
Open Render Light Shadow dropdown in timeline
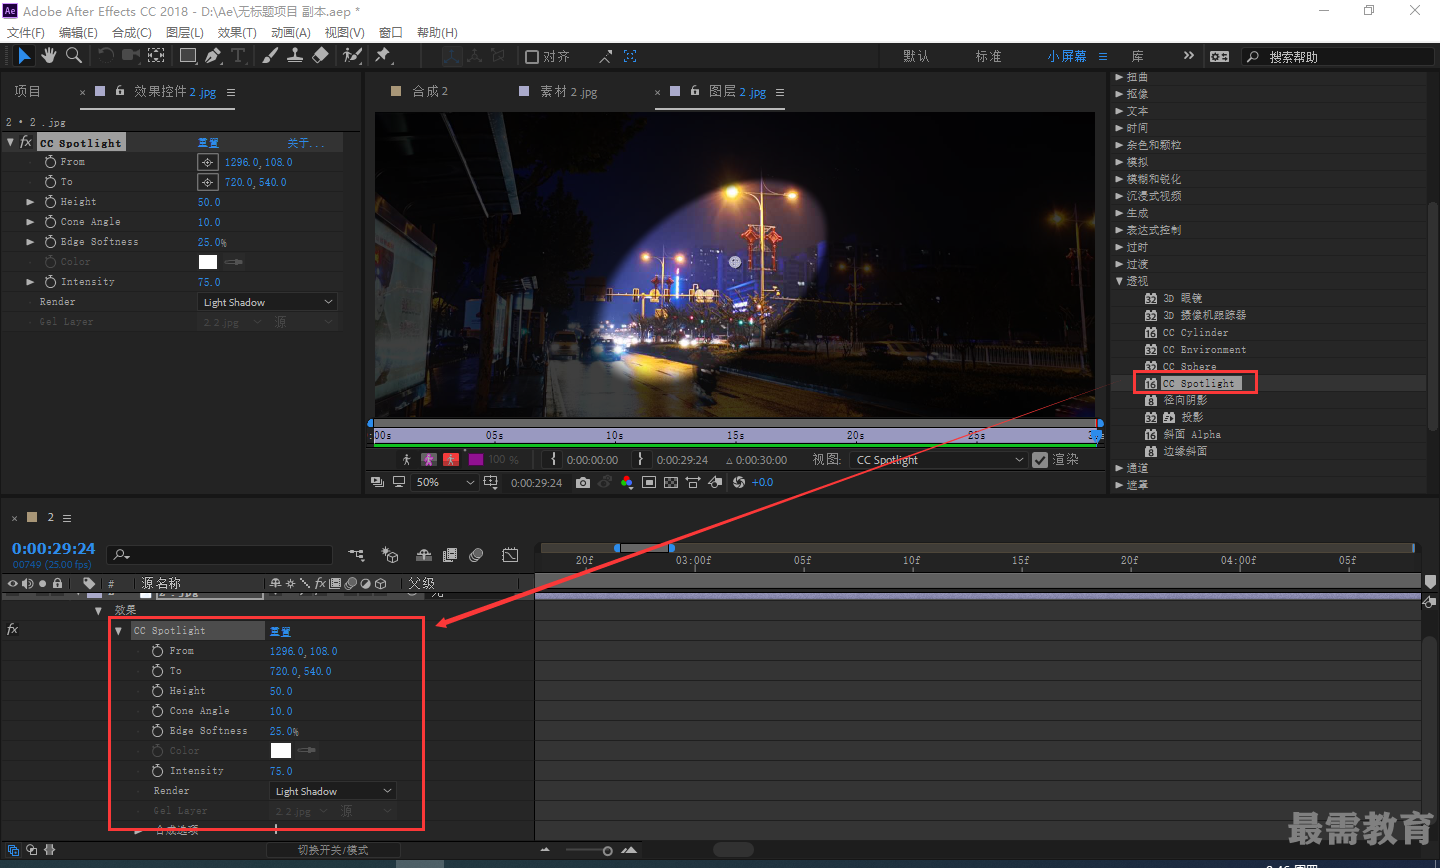coord(334,791)
